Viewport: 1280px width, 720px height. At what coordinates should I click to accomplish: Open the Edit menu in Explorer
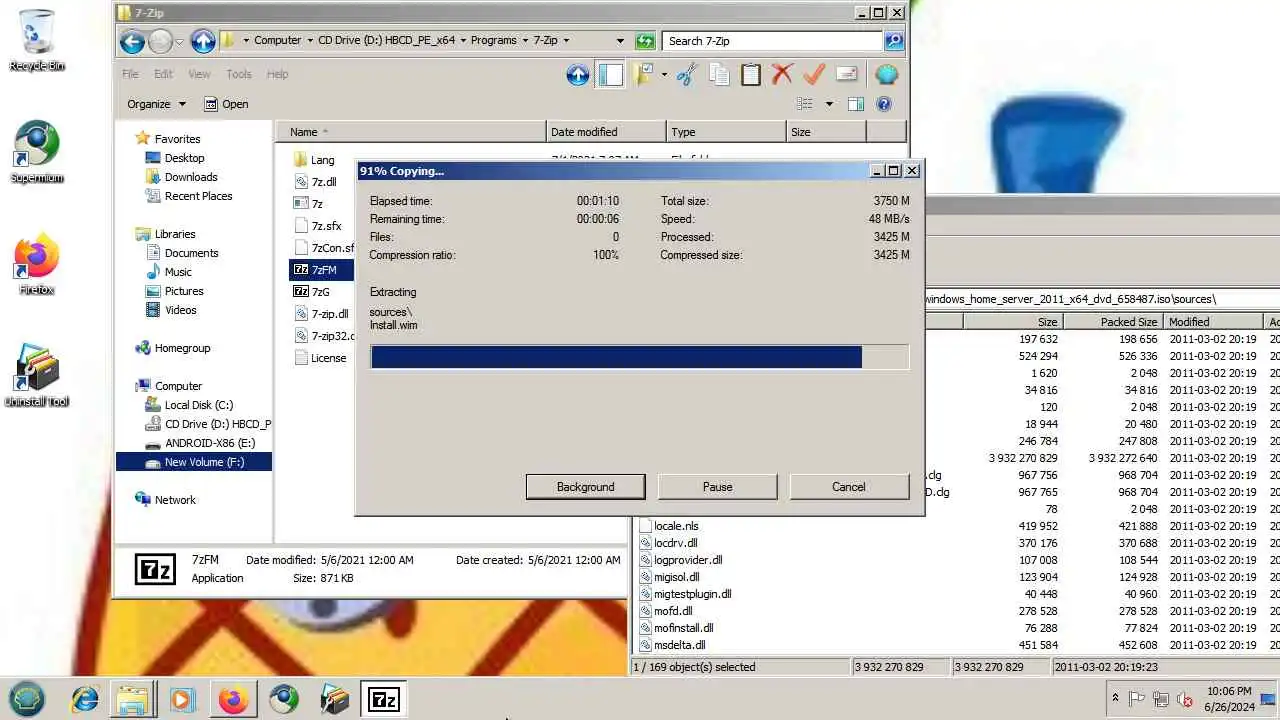163,74
